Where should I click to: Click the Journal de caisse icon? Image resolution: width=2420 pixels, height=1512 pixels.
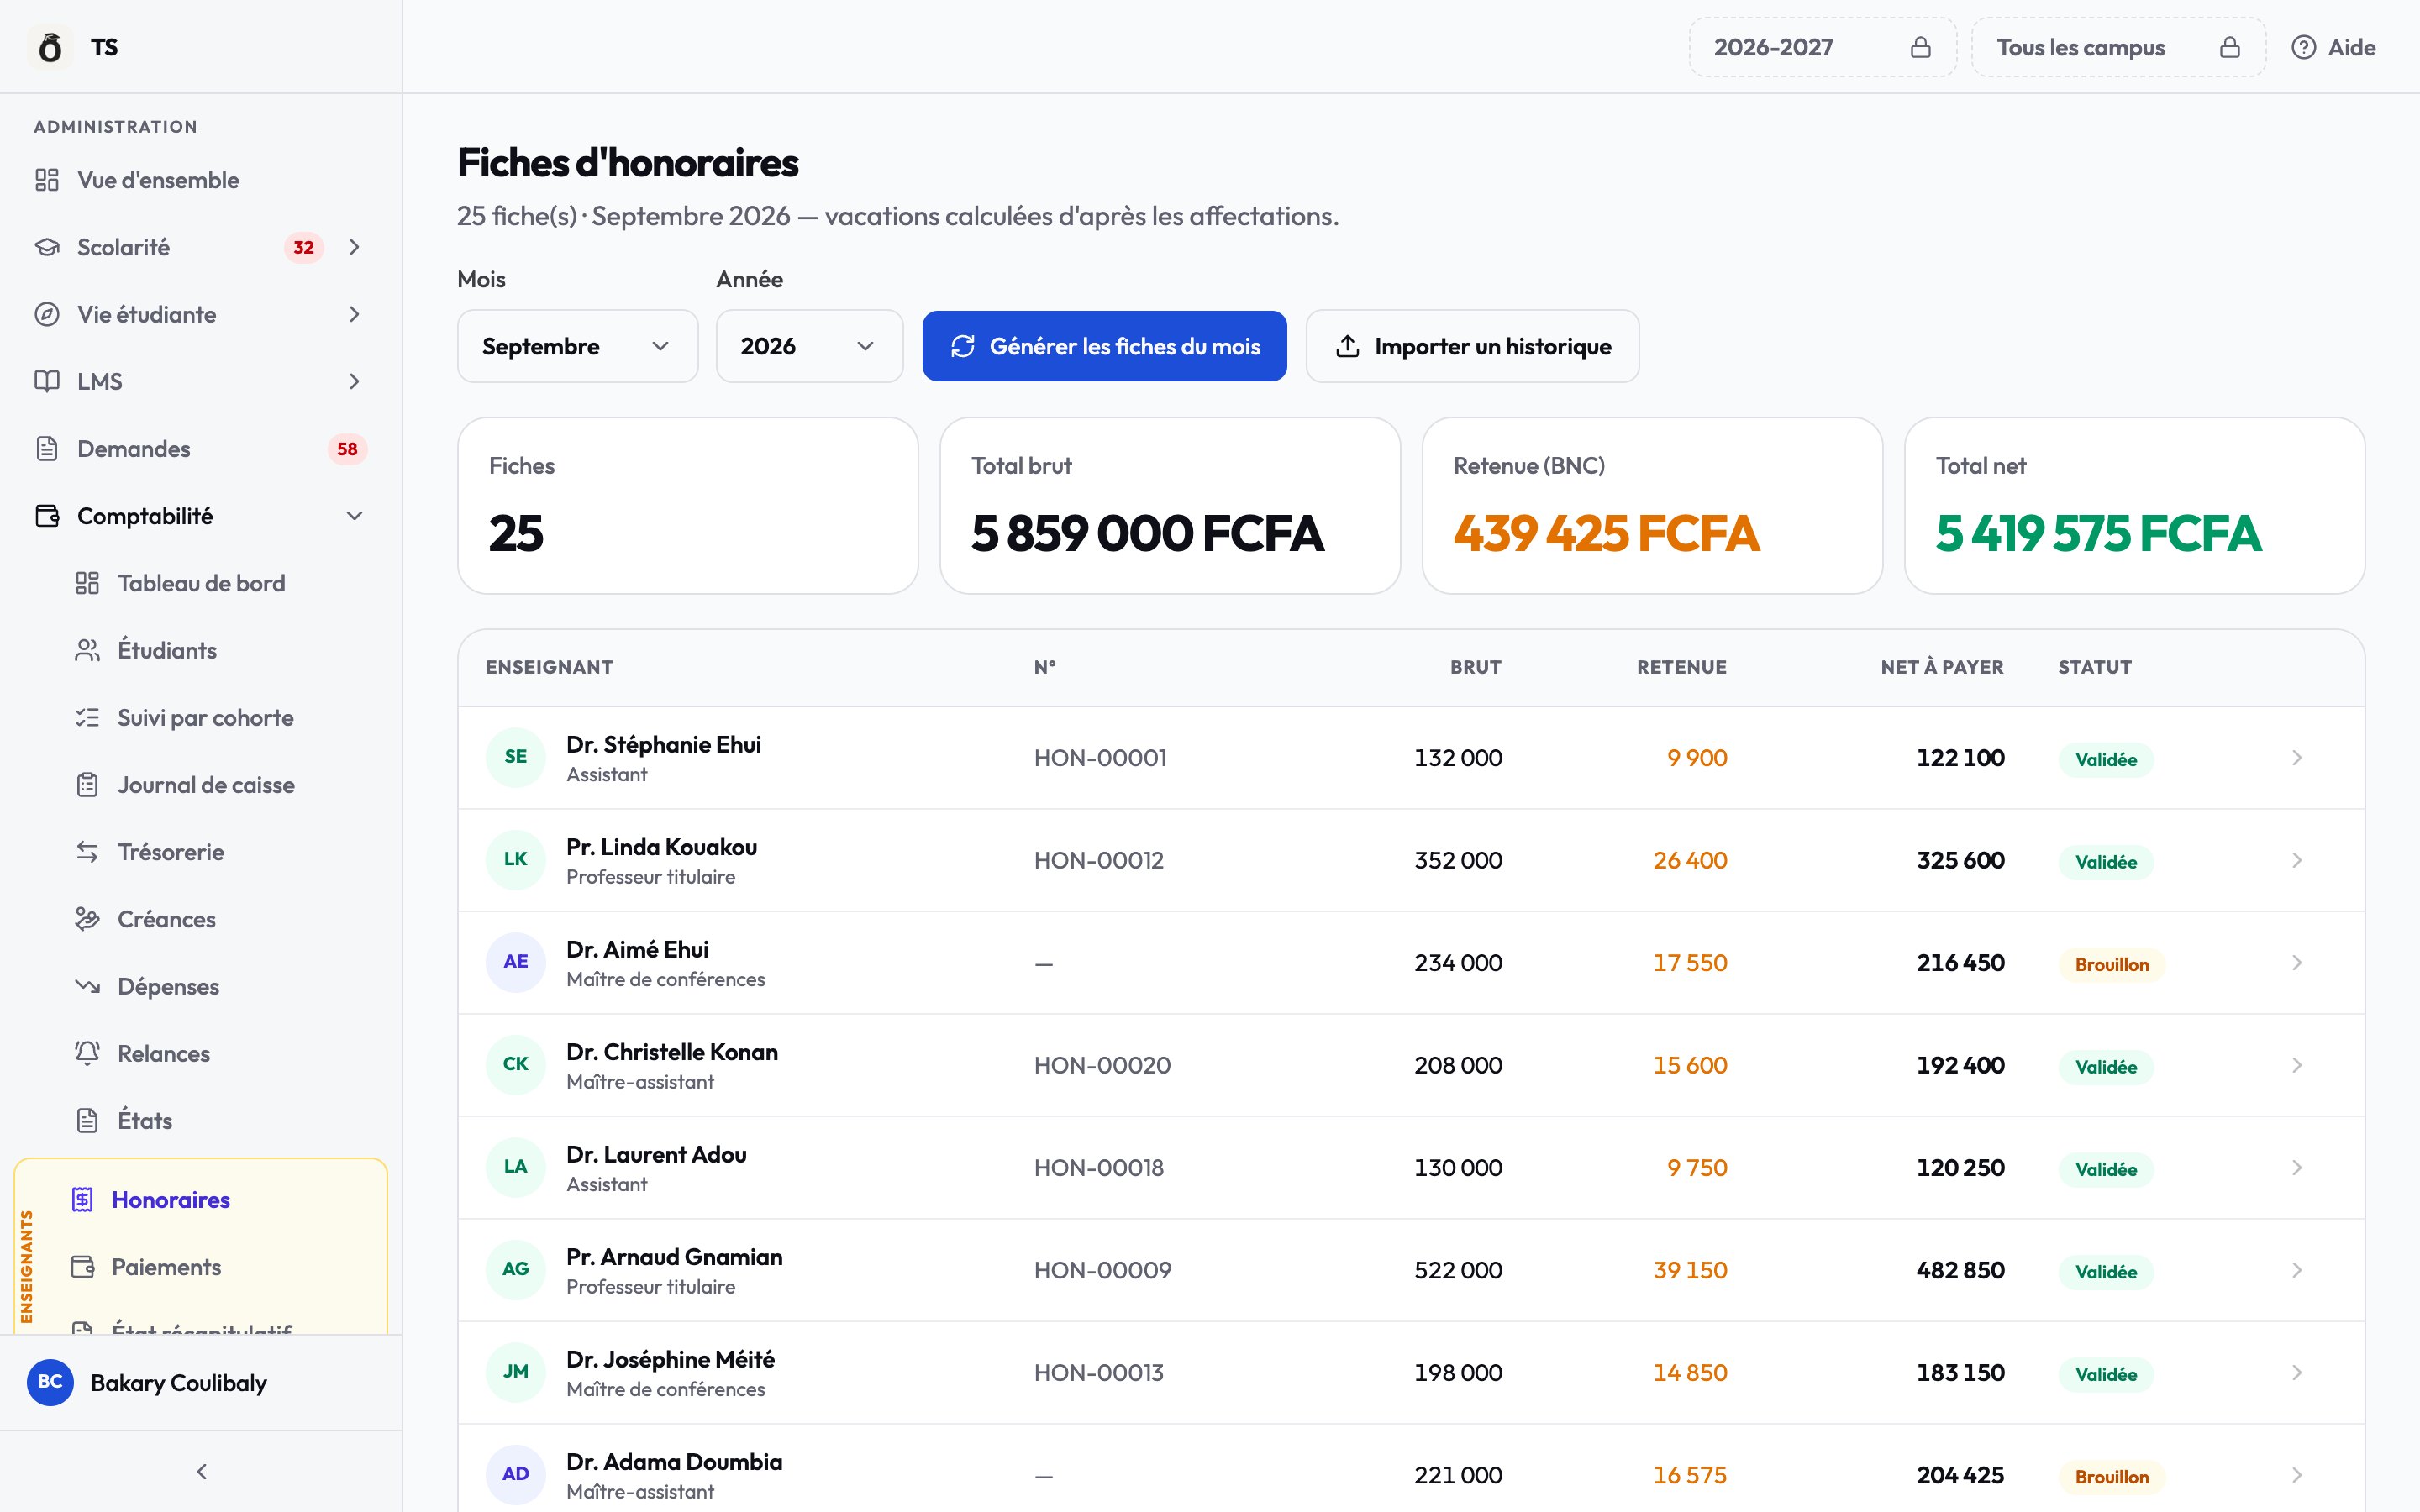87,785
